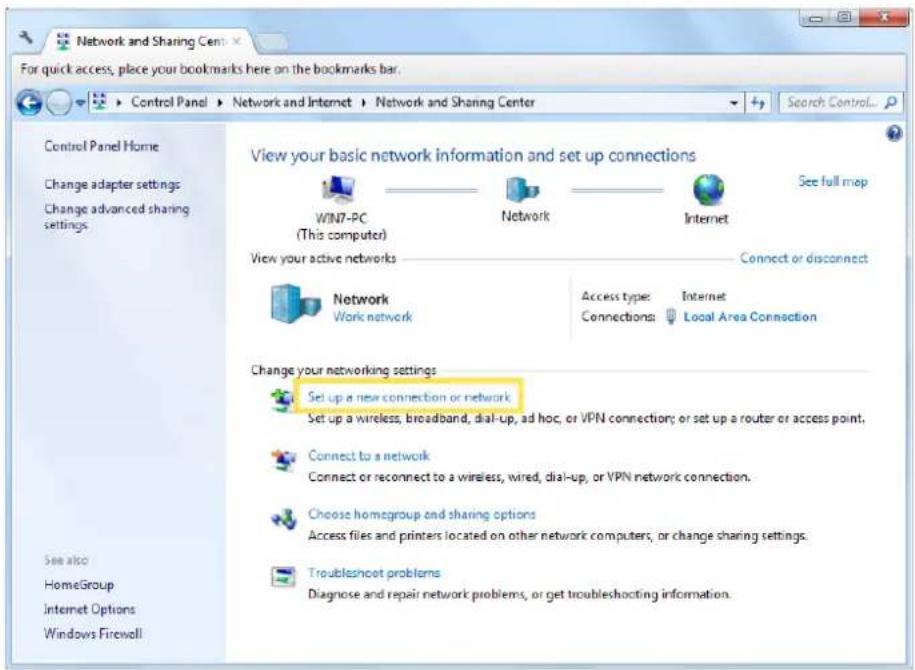The height and width of the screenshot is (670, 915).
Task: Open Change adapter settings
Action: pos(112,184)
